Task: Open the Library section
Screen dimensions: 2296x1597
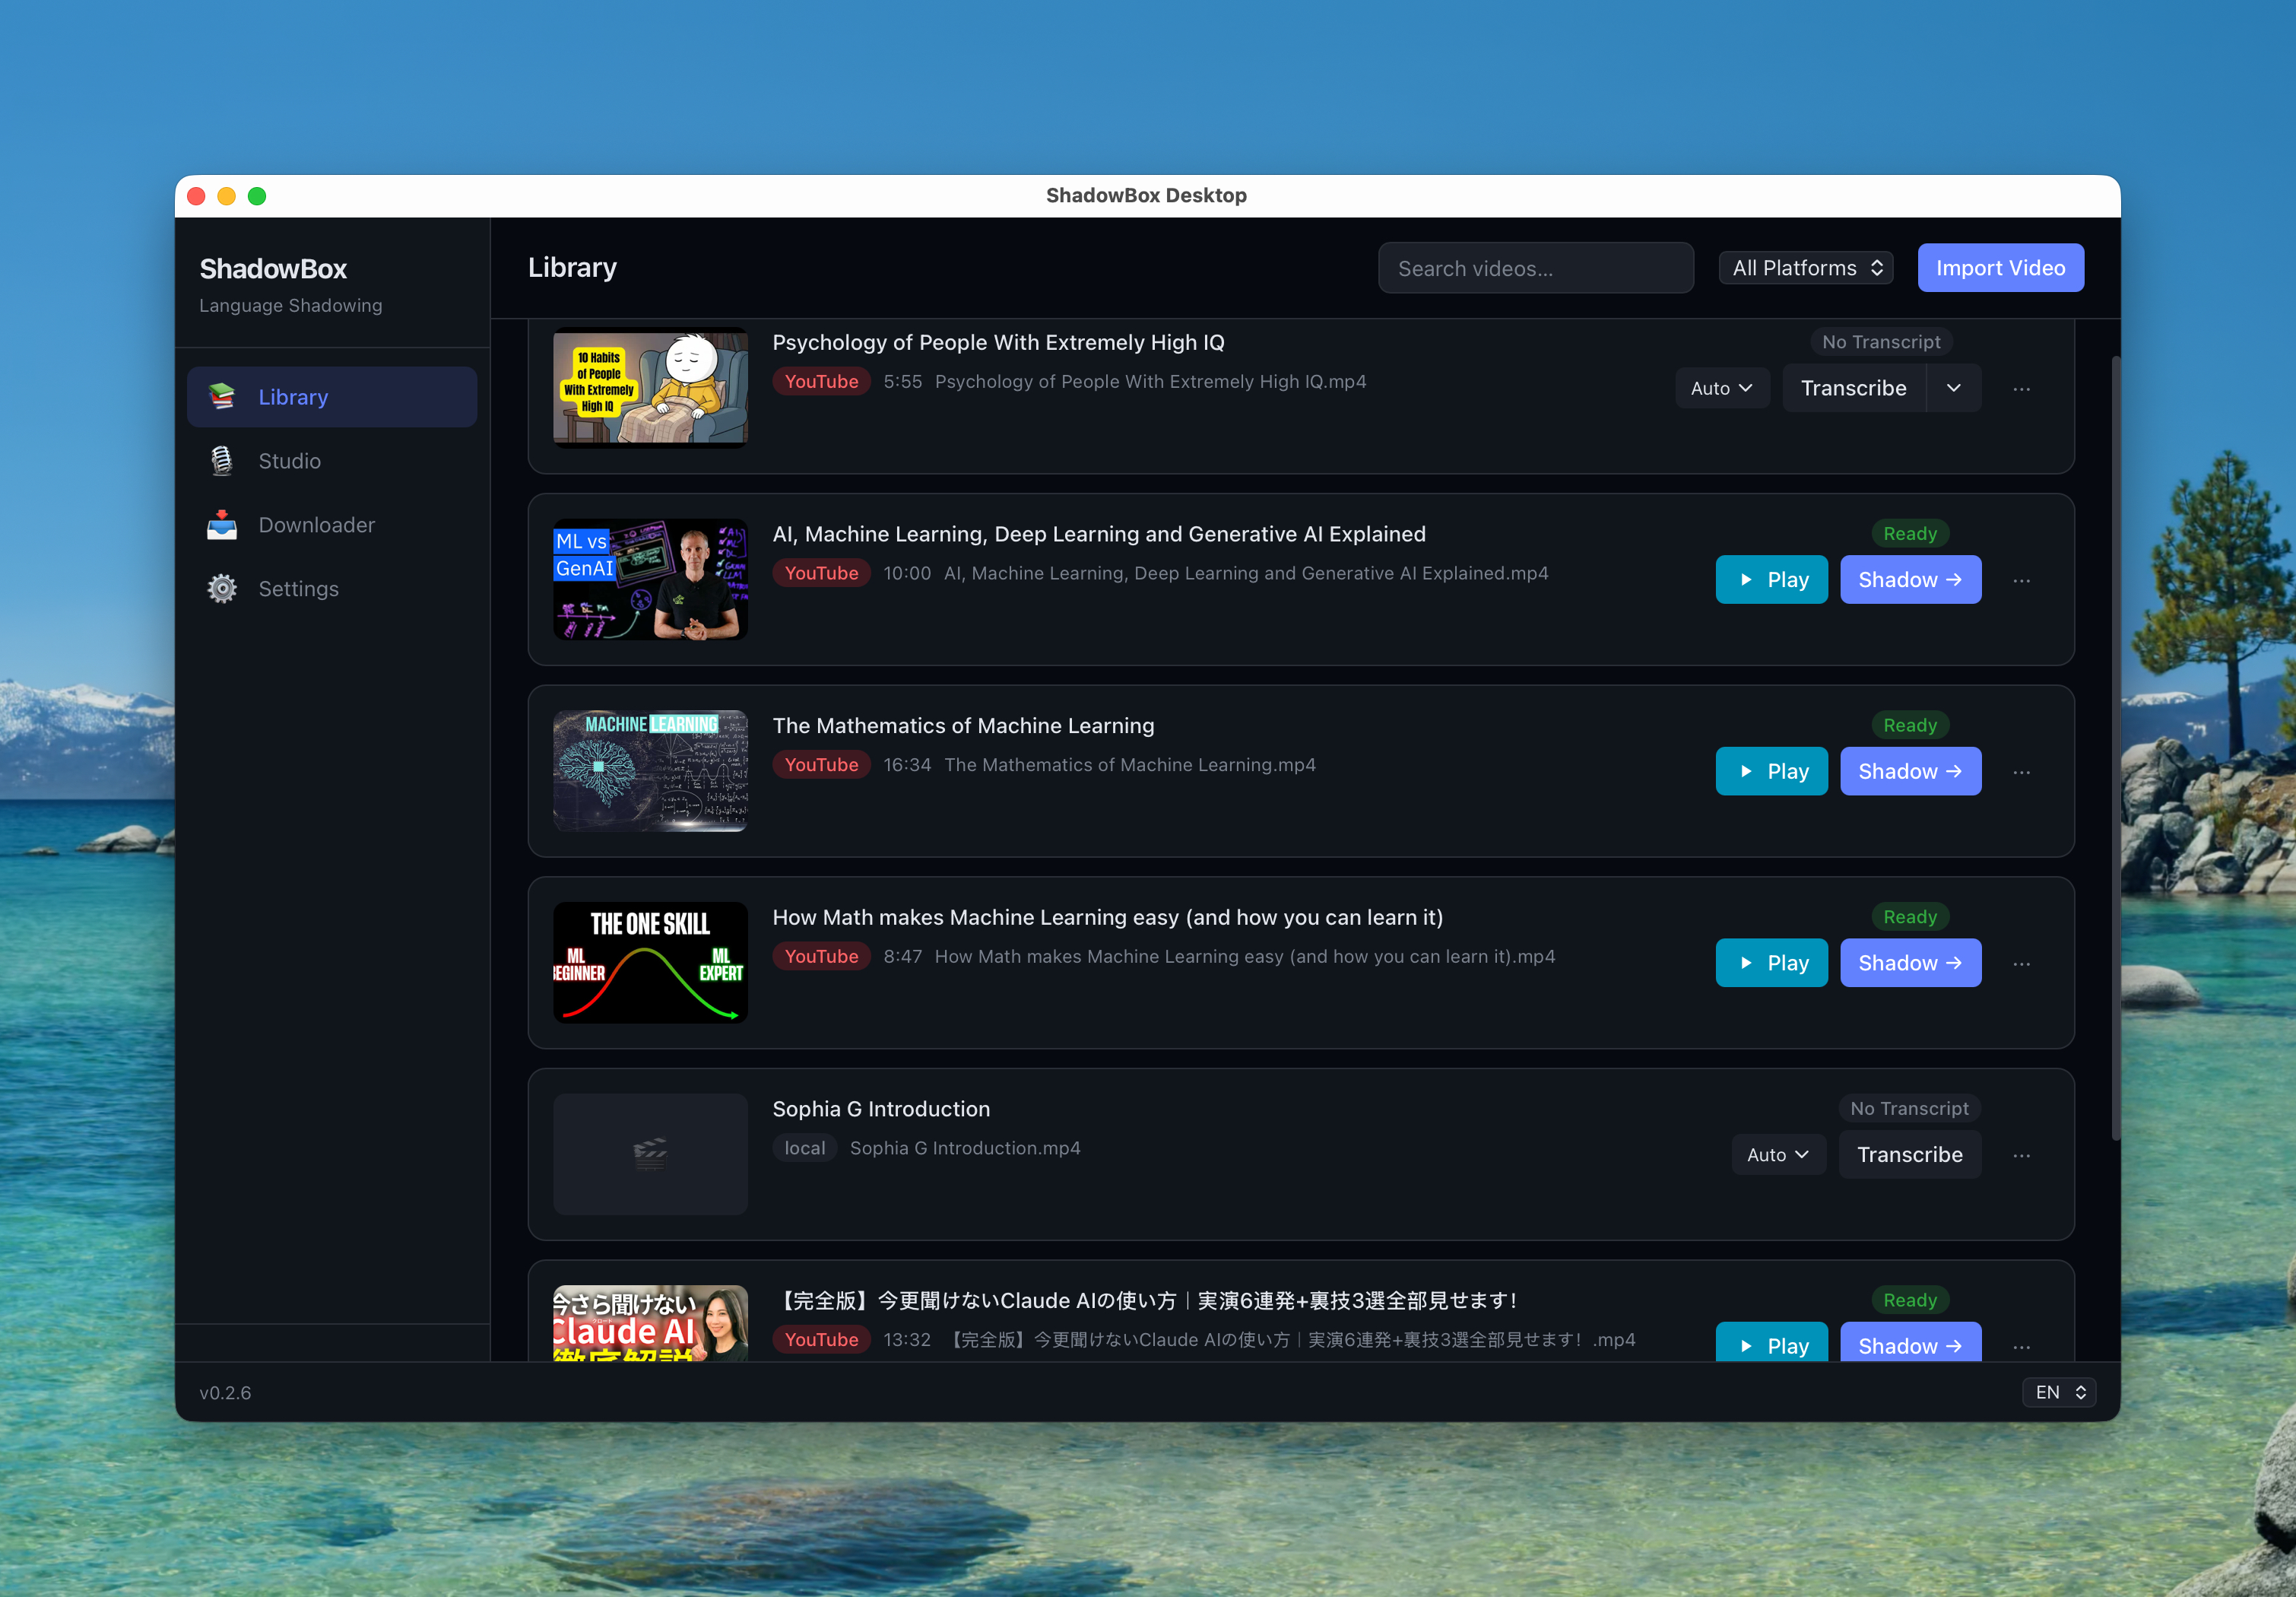Action: (x=332, y=397)
